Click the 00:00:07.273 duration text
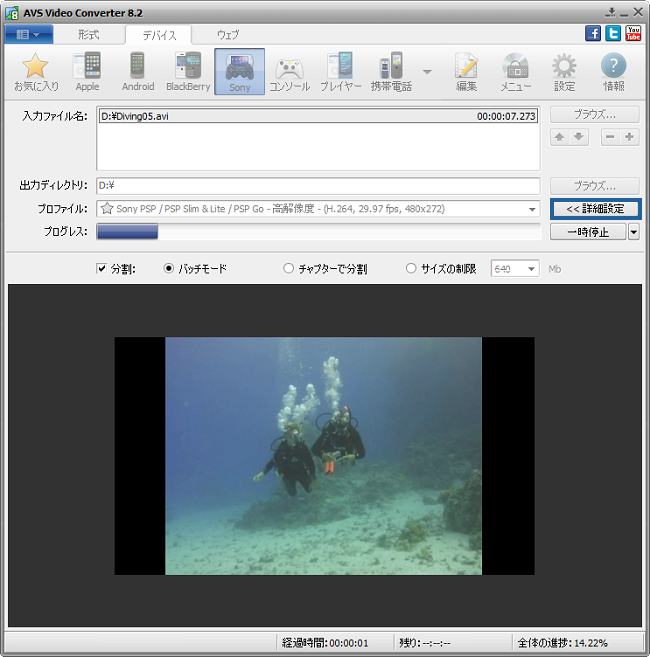This screenshot has height=657, width=650. [x=506, y=116]
